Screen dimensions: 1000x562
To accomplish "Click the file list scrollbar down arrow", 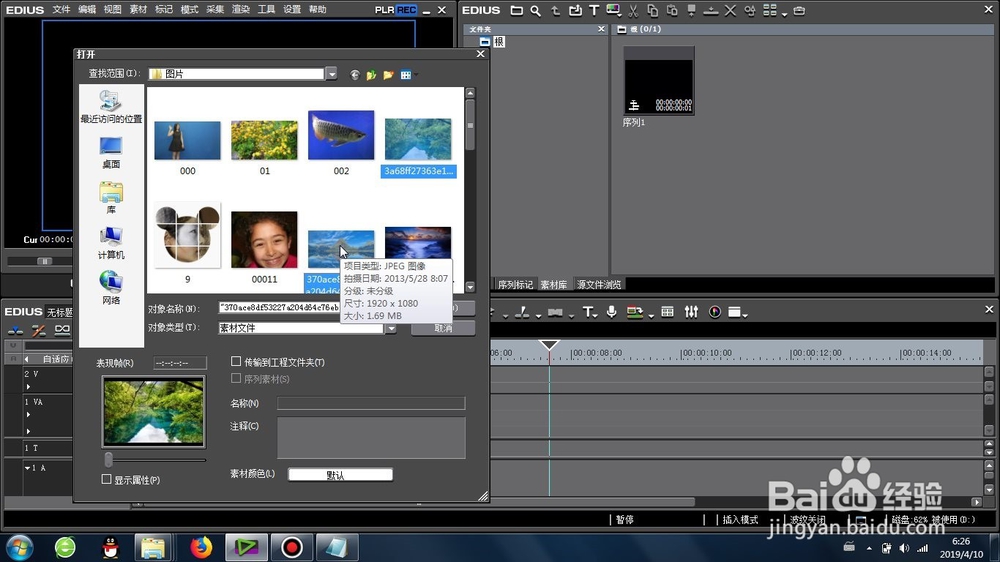I will 470,286.
